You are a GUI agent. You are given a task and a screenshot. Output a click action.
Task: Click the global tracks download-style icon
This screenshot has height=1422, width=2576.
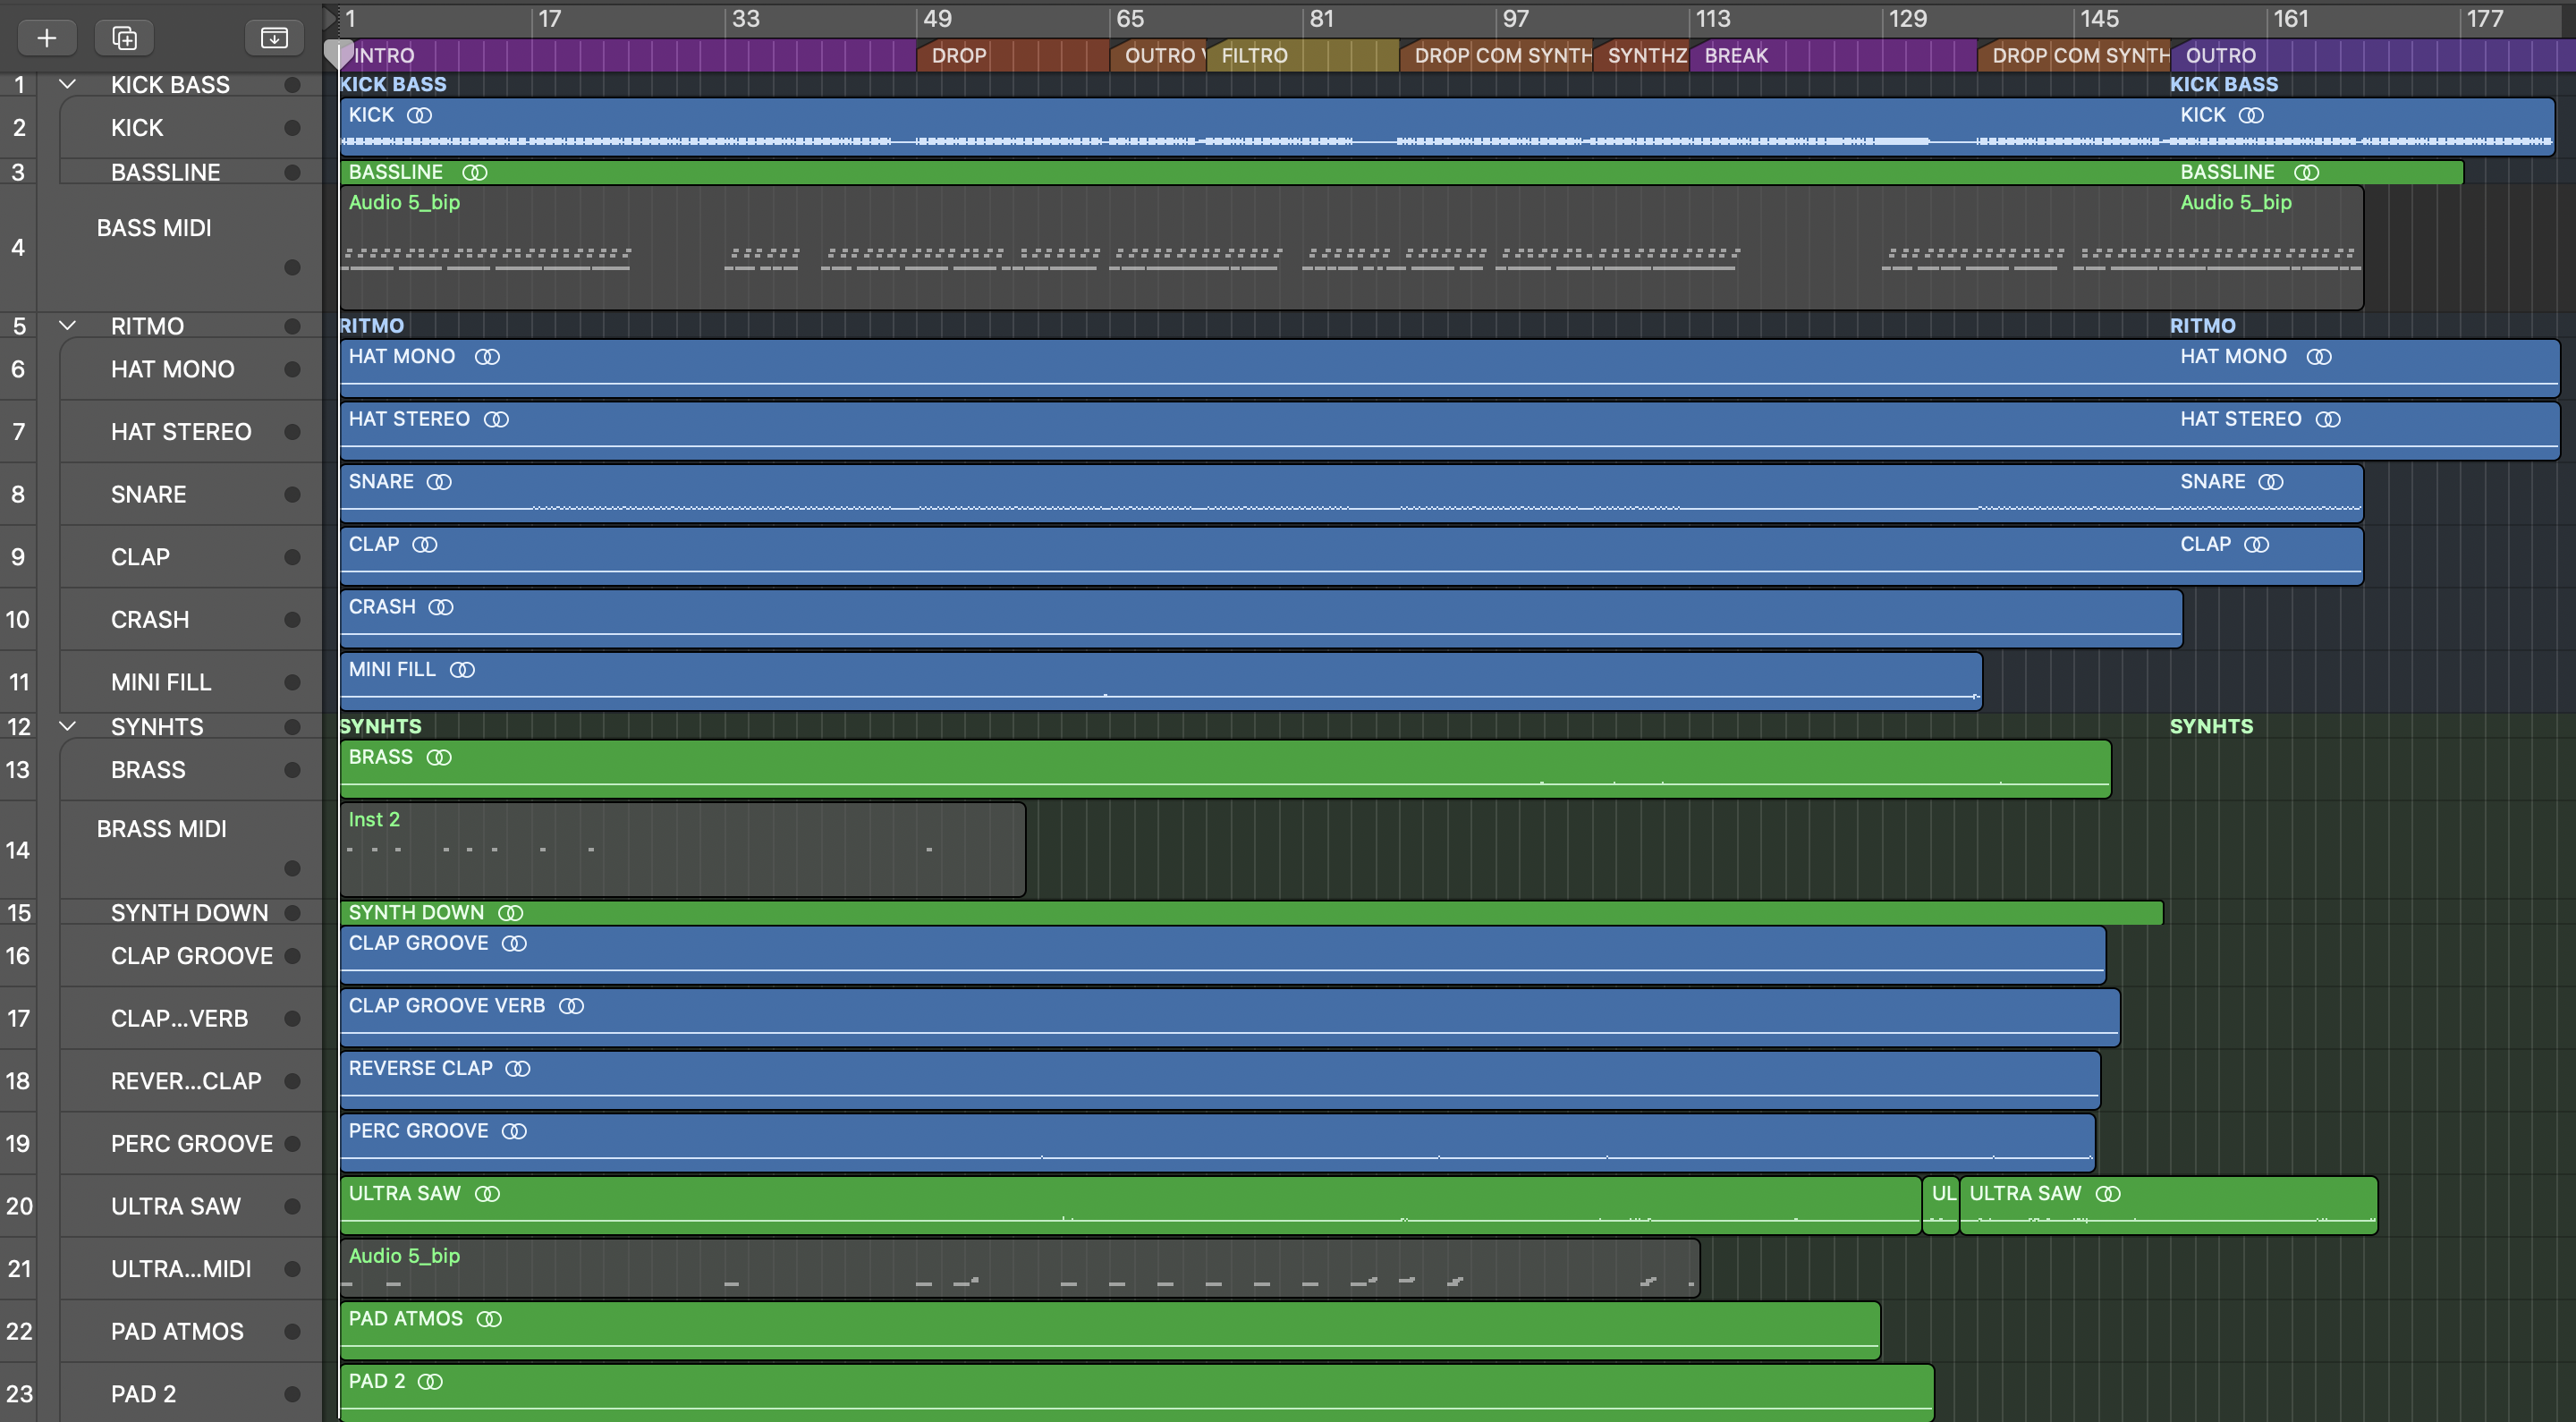[274, 38]
